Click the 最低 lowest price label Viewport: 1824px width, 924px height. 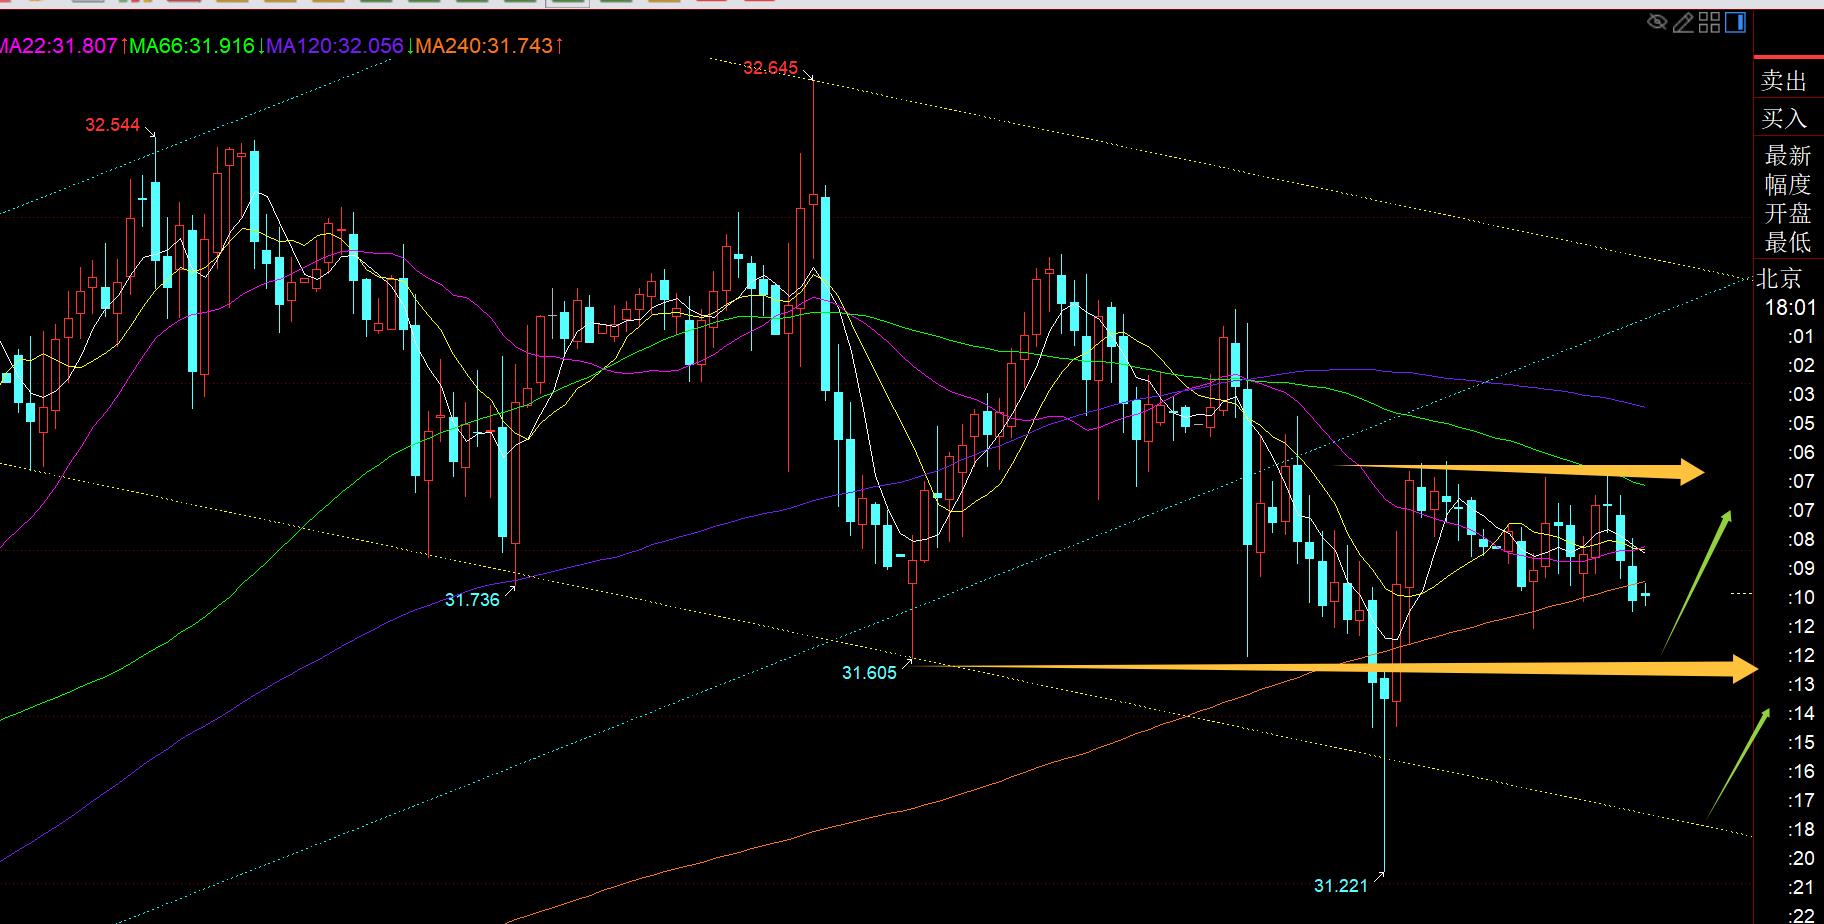click(1788, 243)
